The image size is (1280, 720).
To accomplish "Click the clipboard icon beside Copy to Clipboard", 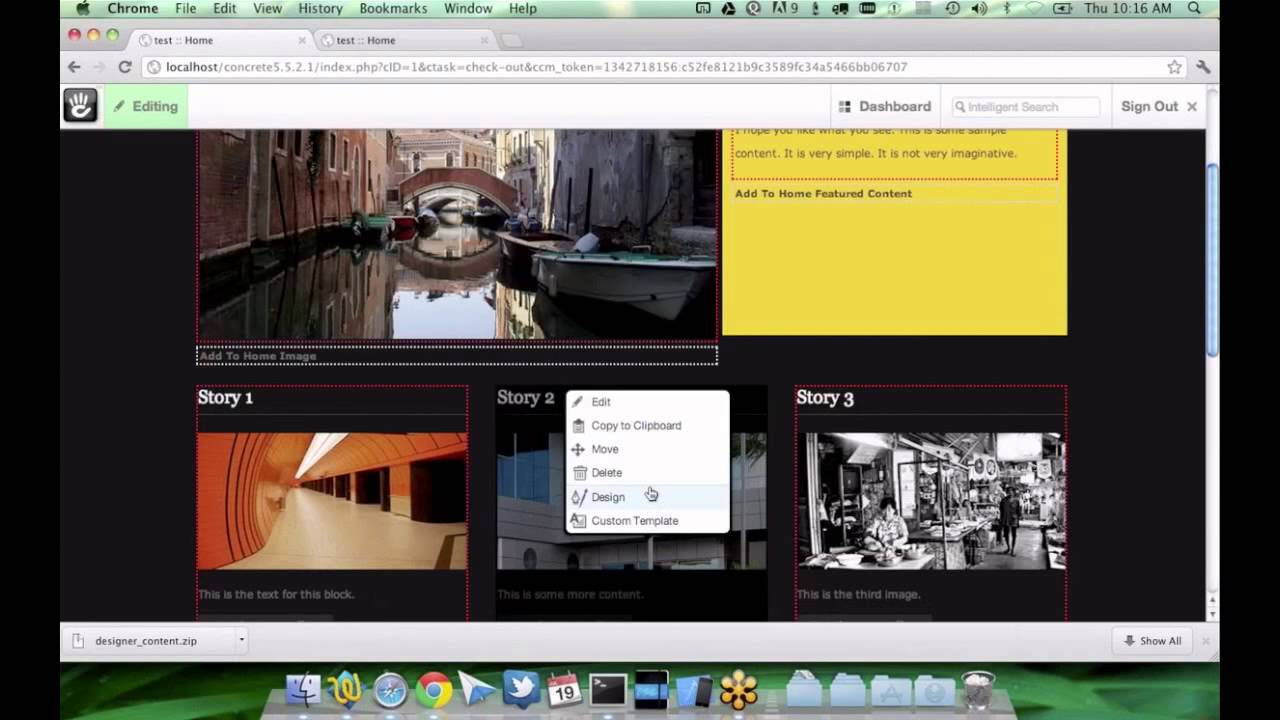I will (x=578, y=426).
